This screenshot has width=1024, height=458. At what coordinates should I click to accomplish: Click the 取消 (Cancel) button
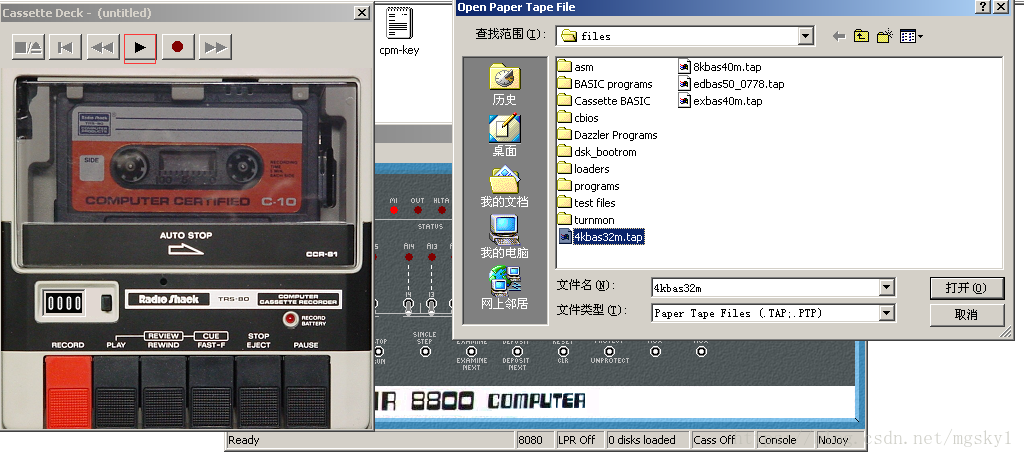(966, 314)
